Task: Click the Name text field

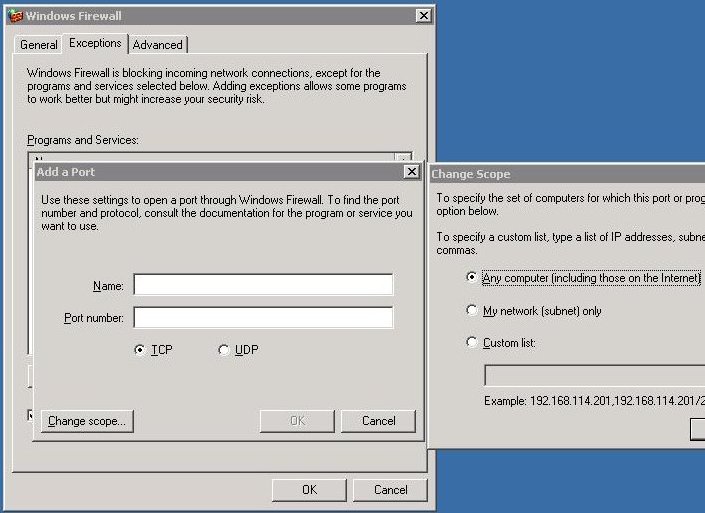Action: 263,286
